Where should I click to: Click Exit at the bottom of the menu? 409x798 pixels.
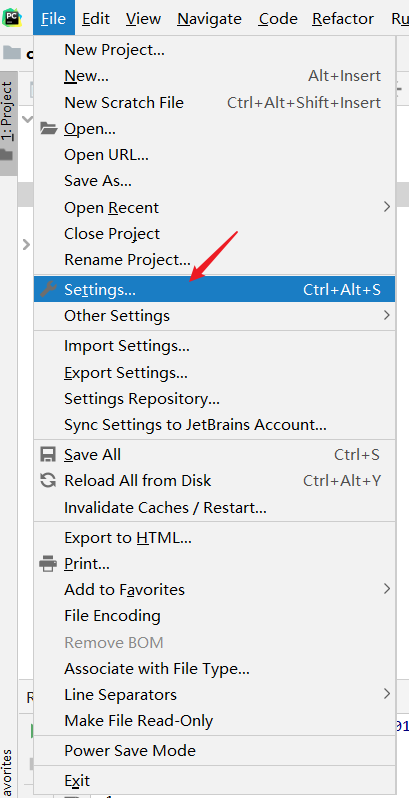pyautogui.click(x=214, y=780)
